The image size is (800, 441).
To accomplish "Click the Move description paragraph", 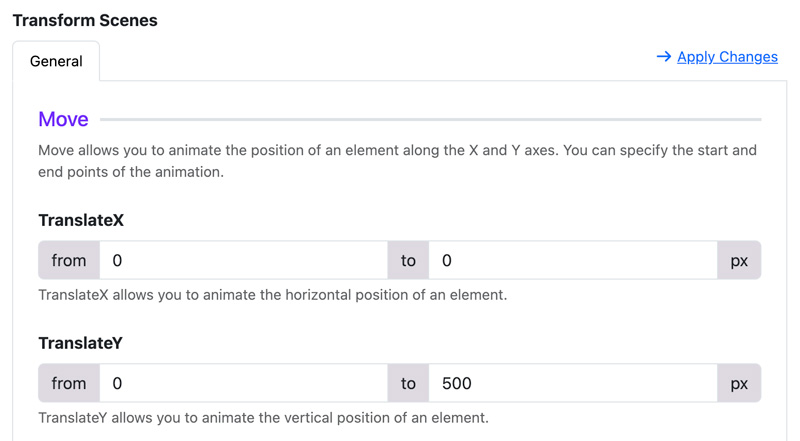I will [397, 161].
